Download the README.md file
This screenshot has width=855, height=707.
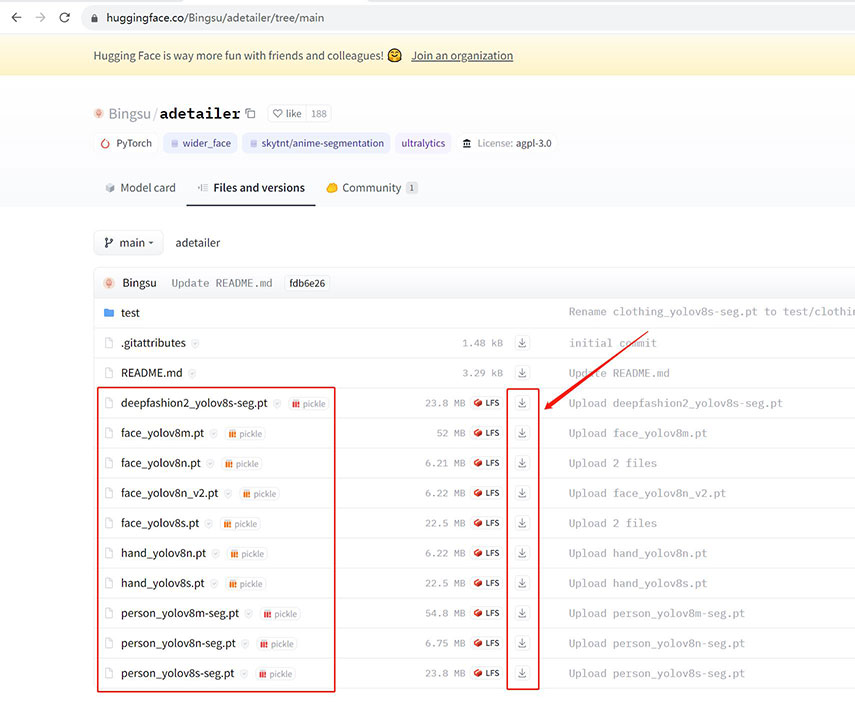point(522,373)
